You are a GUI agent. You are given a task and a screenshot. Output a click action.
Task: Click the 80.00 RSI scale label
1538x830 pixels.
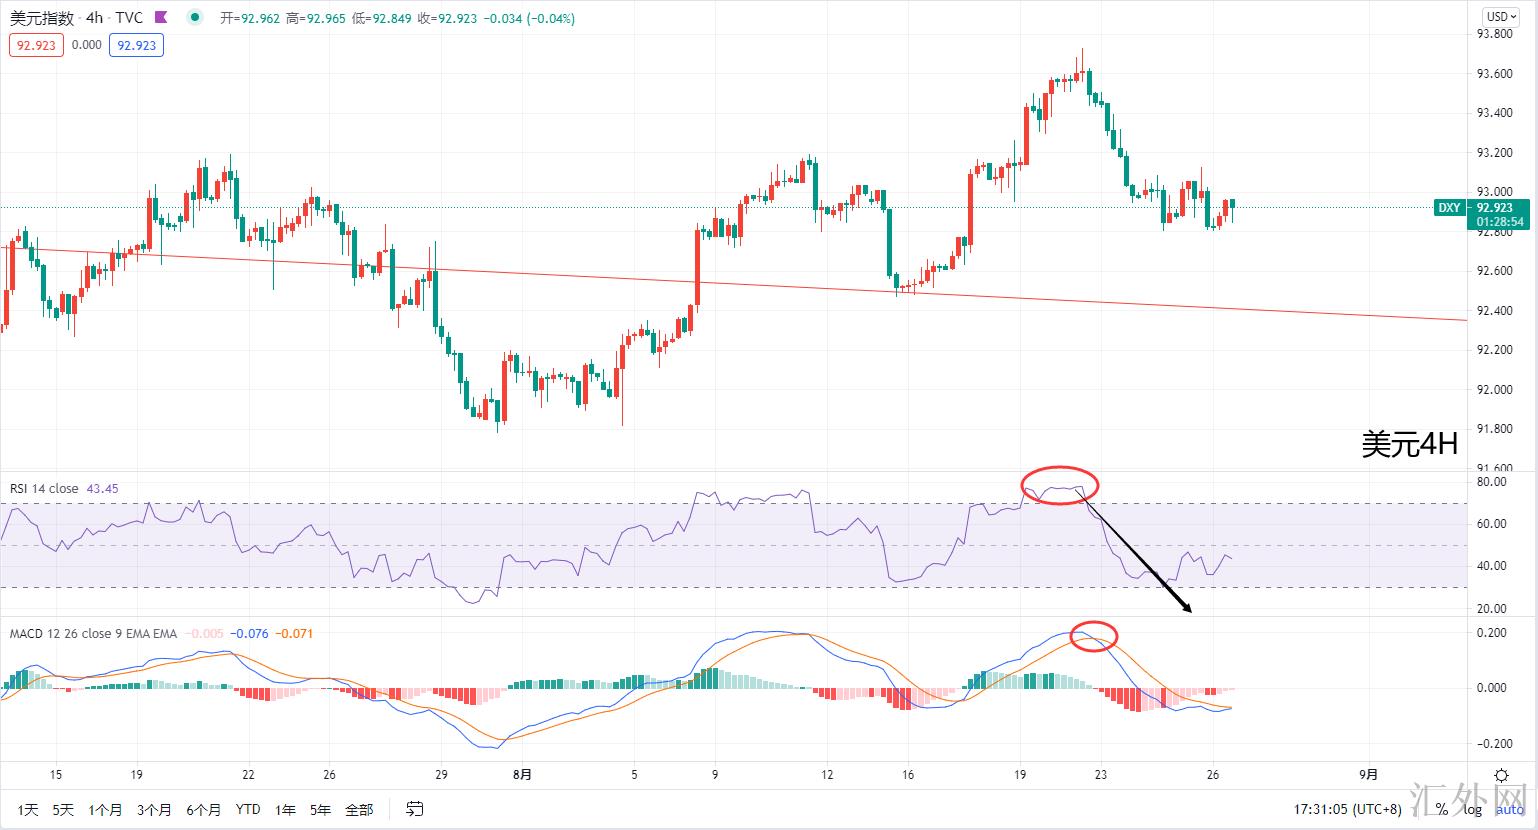point(1491,481)
